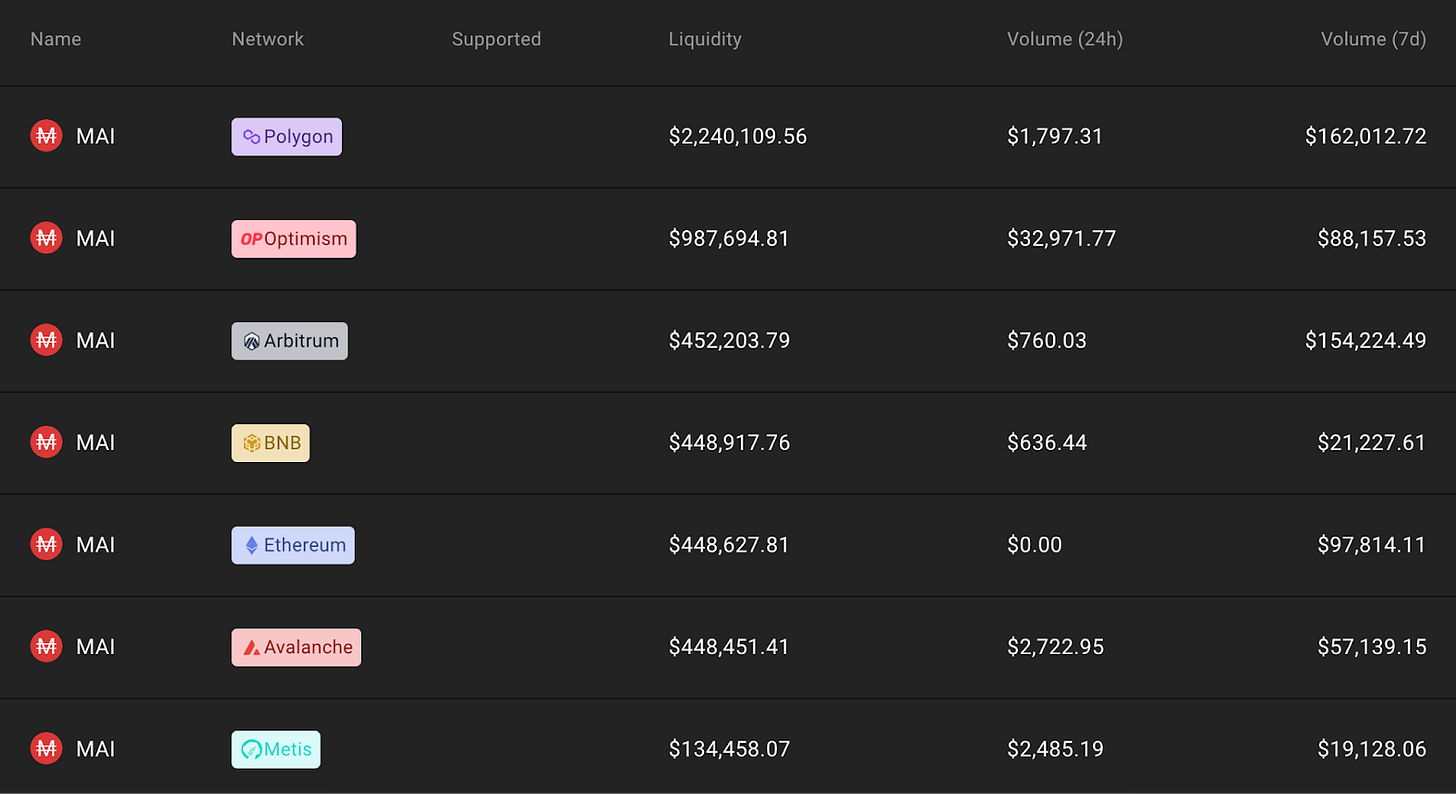This screenshot has height=794, width=1456.
Task: Click the Ethereum diamond logo icon
Action: coord(253,544)
